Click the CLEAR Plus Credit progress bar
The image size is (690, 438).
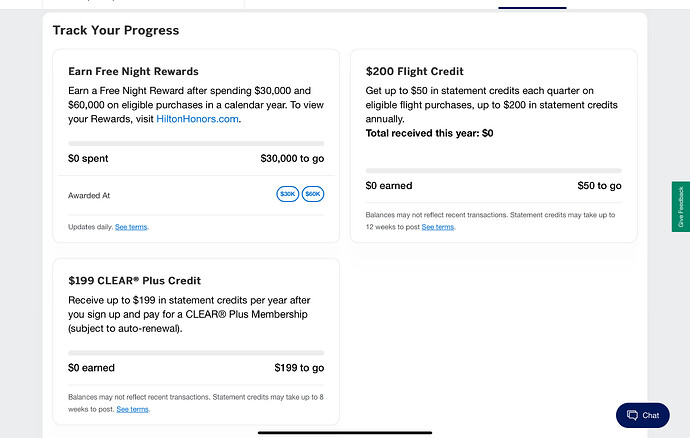196,352
